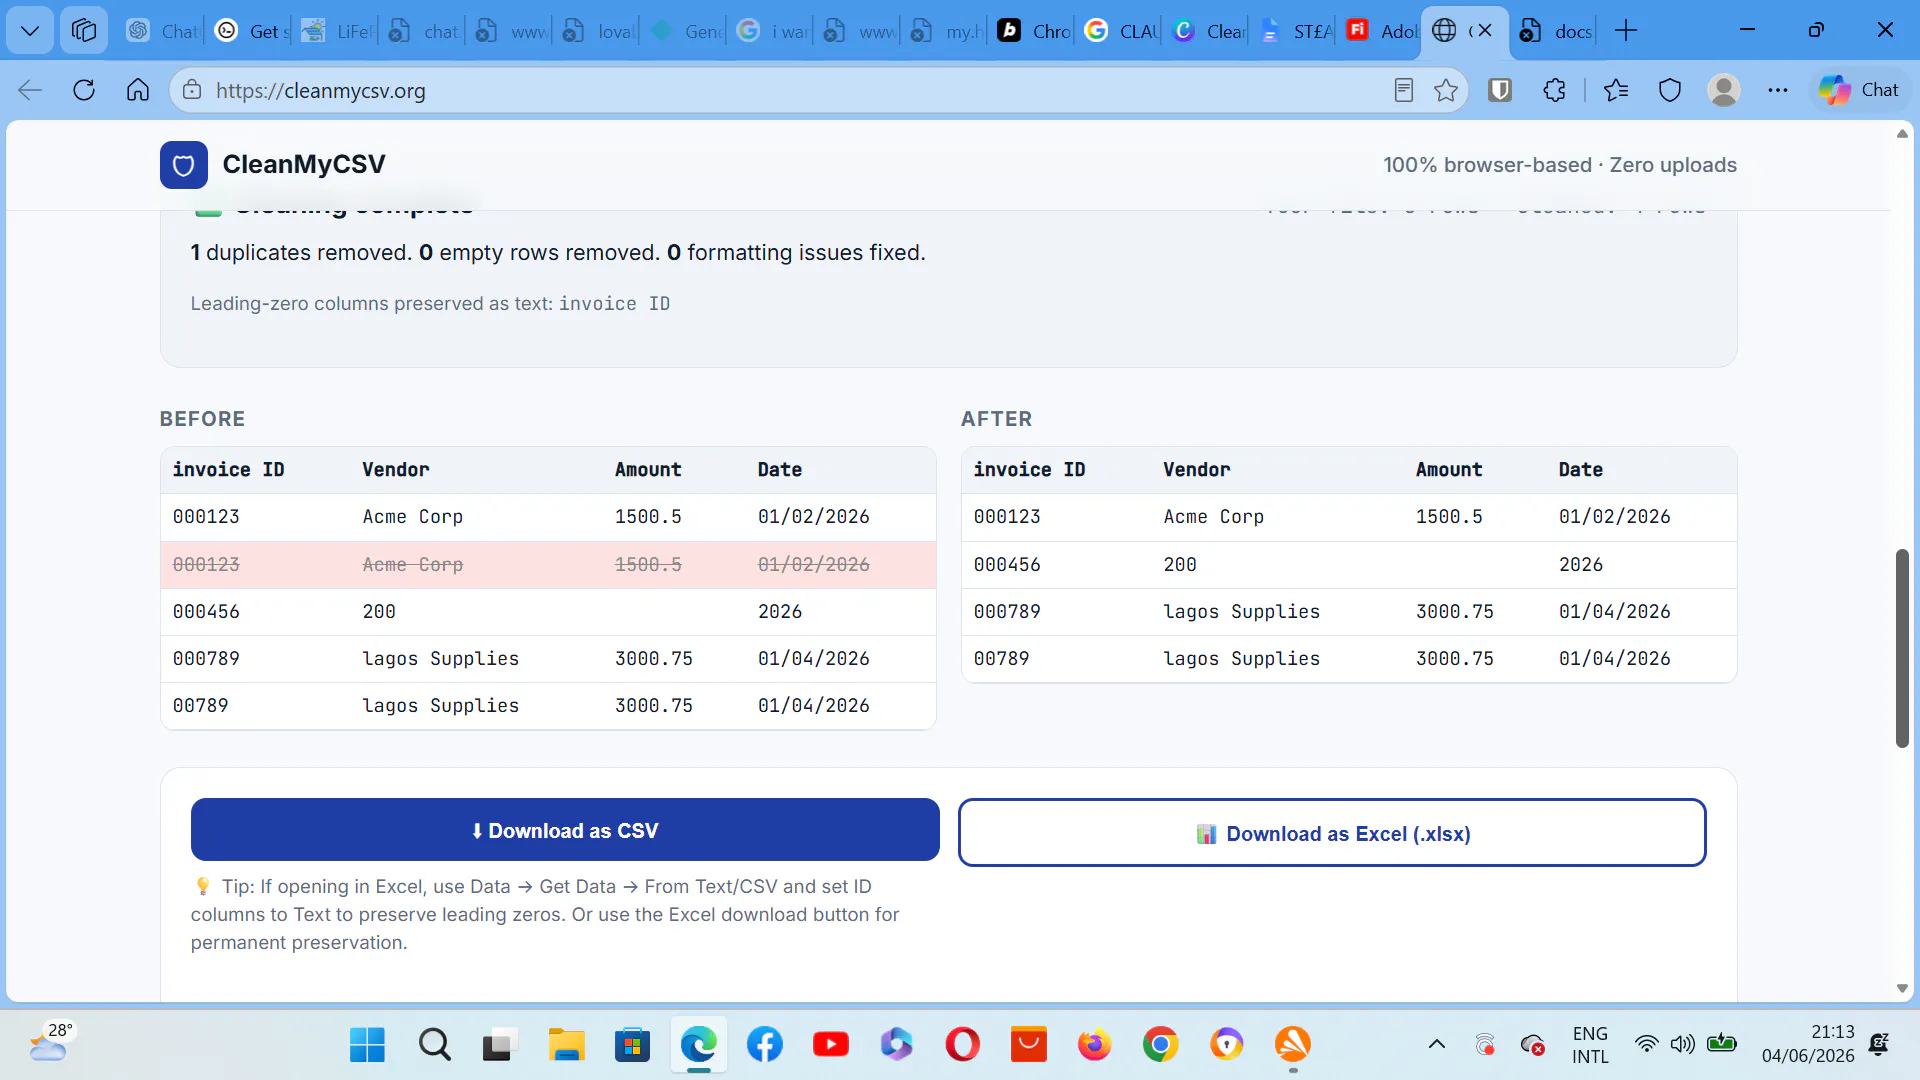Open volume control in system tray
The image size is (1920, 1080).
1683,1045
